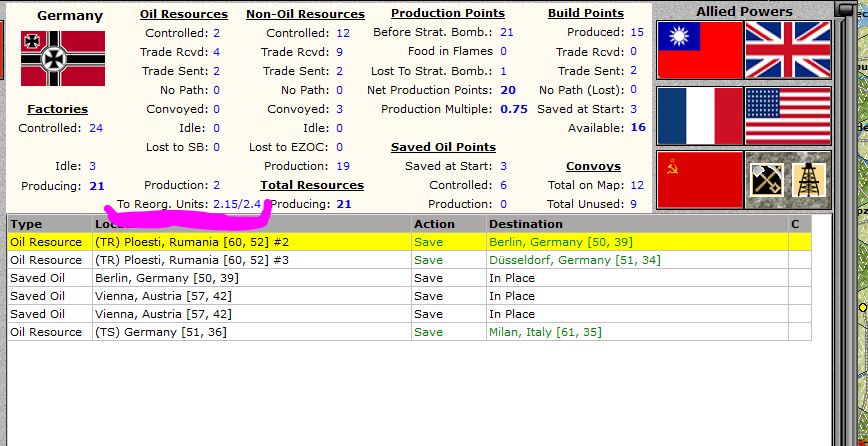Image resolution: width=868 pixels, height=446 pixels.
Task: Click the Production Multiple value 0.75
Action: click(514, 109)
